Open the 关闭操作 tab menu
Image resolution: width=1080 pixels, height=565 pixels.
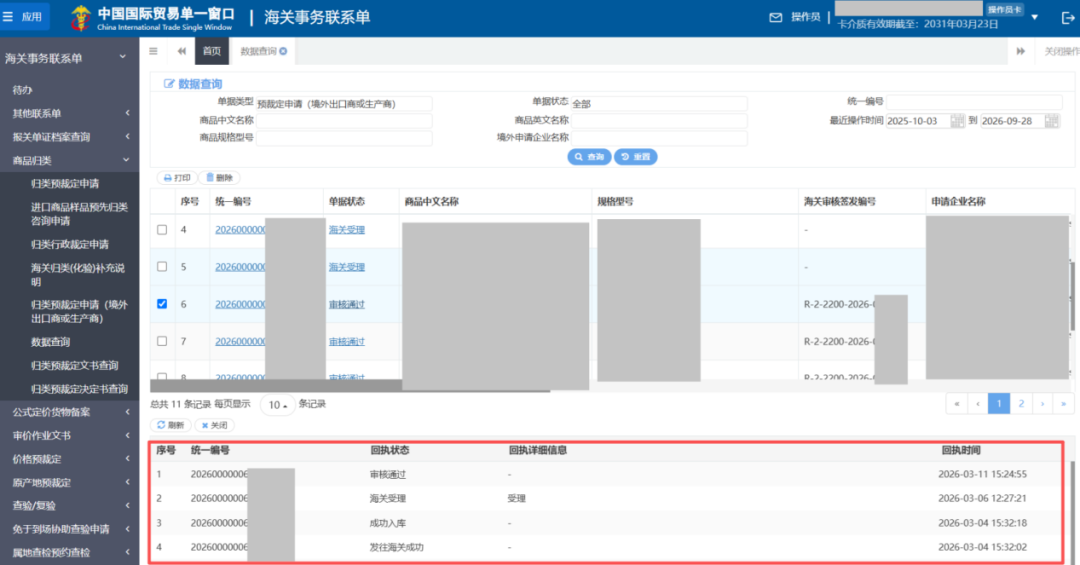[x=1061, y=51]
